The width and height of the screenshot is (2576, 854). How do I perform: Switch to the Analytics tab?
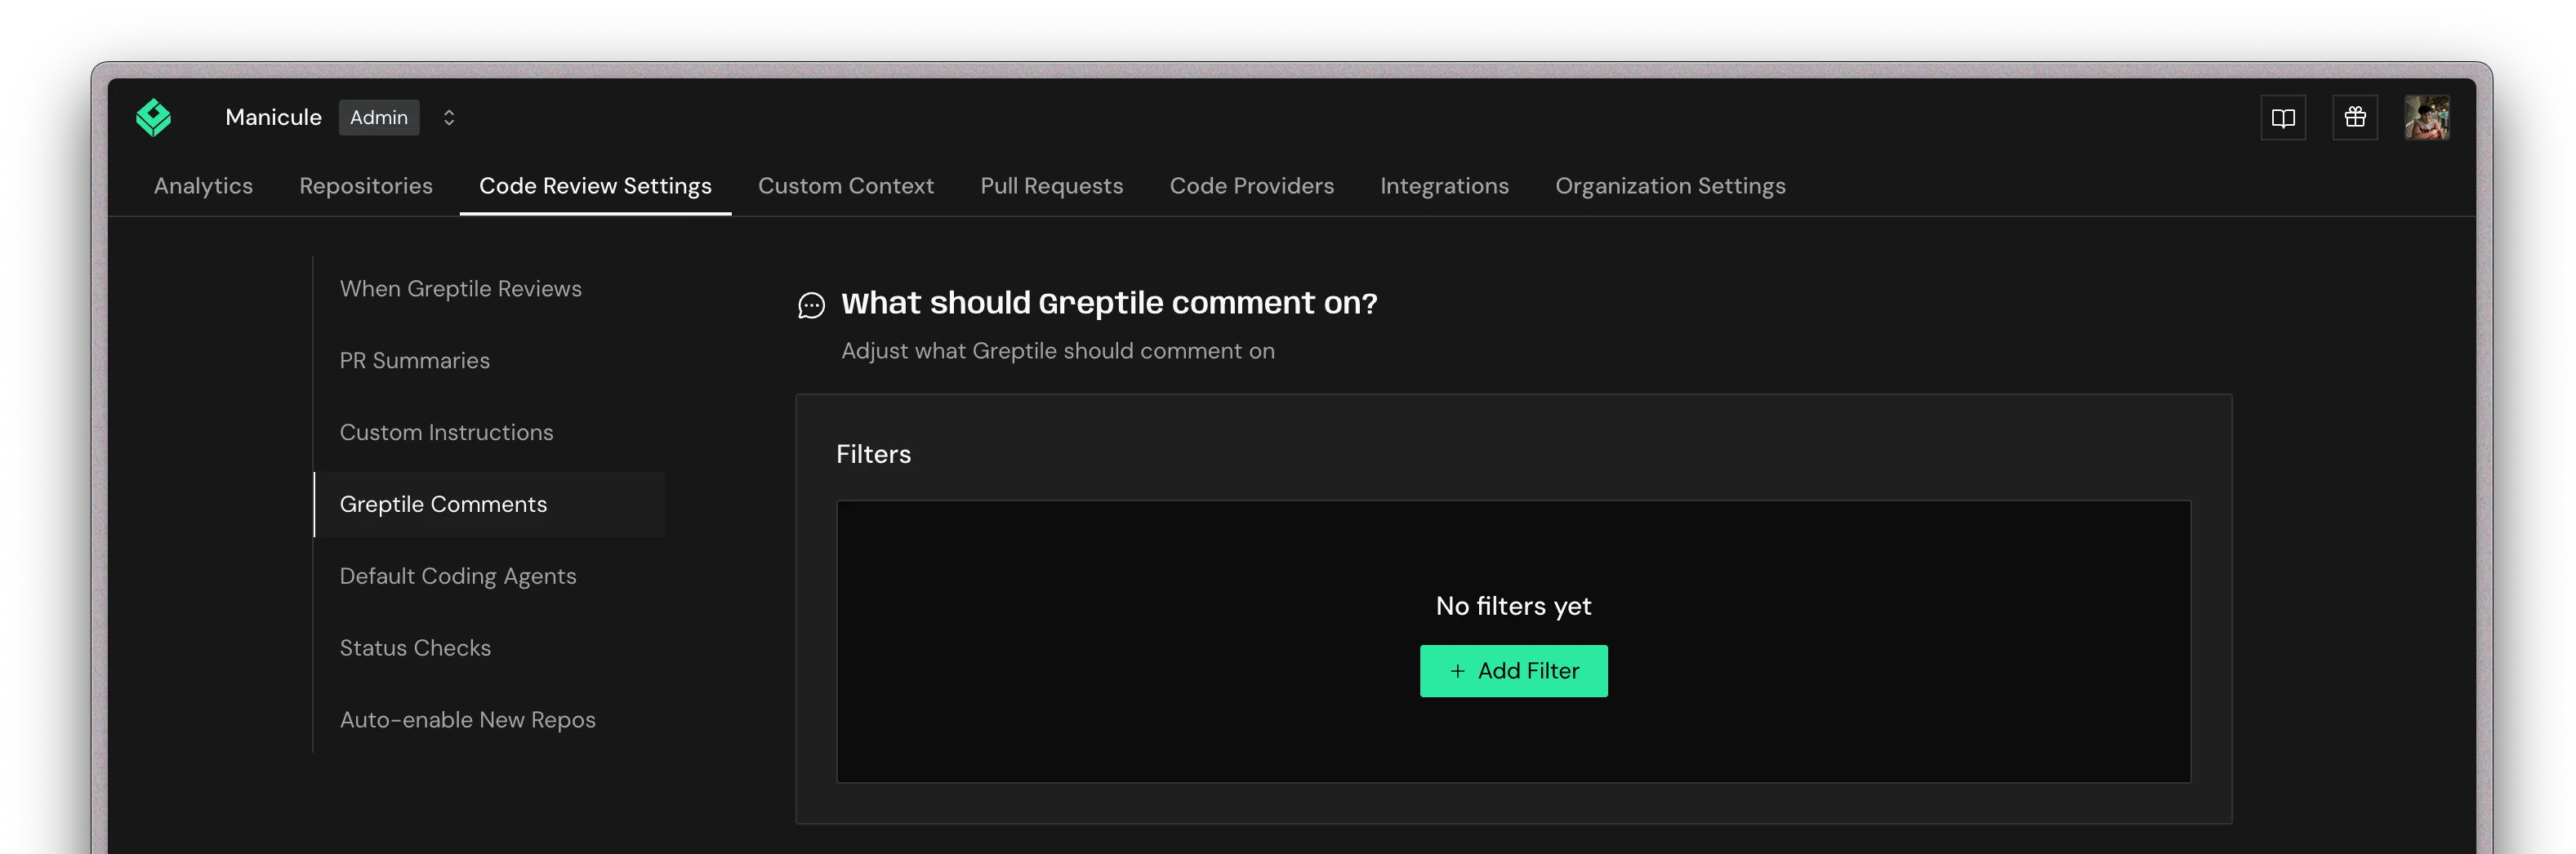(203, 186)
